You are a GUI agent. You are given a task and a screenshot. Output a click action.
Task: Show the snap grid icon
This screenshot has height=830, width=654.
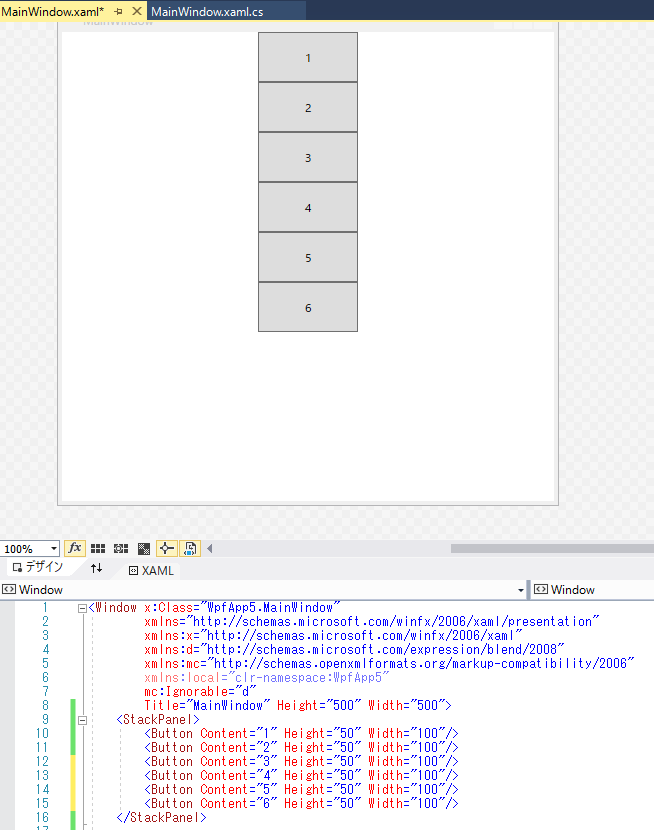click(x=98, y=549)
